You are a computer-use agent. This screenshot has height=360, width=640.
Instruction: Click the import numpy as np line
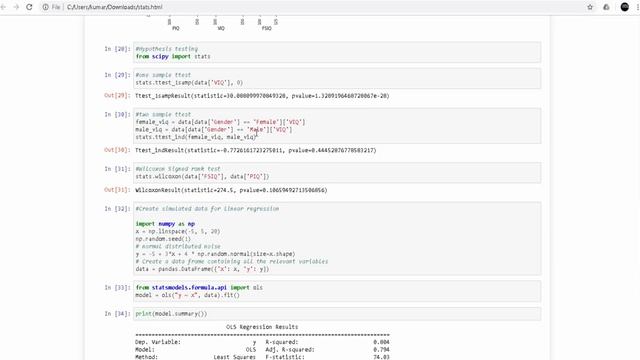point(165,224)
